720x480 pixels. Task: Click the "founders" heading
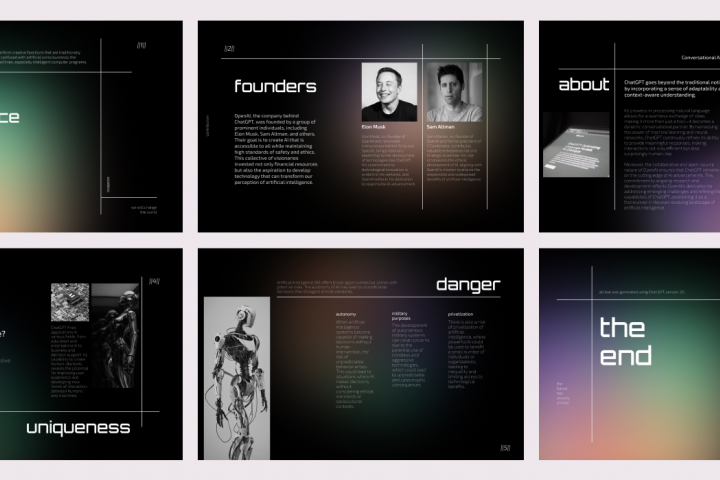(x=276, y=86)
